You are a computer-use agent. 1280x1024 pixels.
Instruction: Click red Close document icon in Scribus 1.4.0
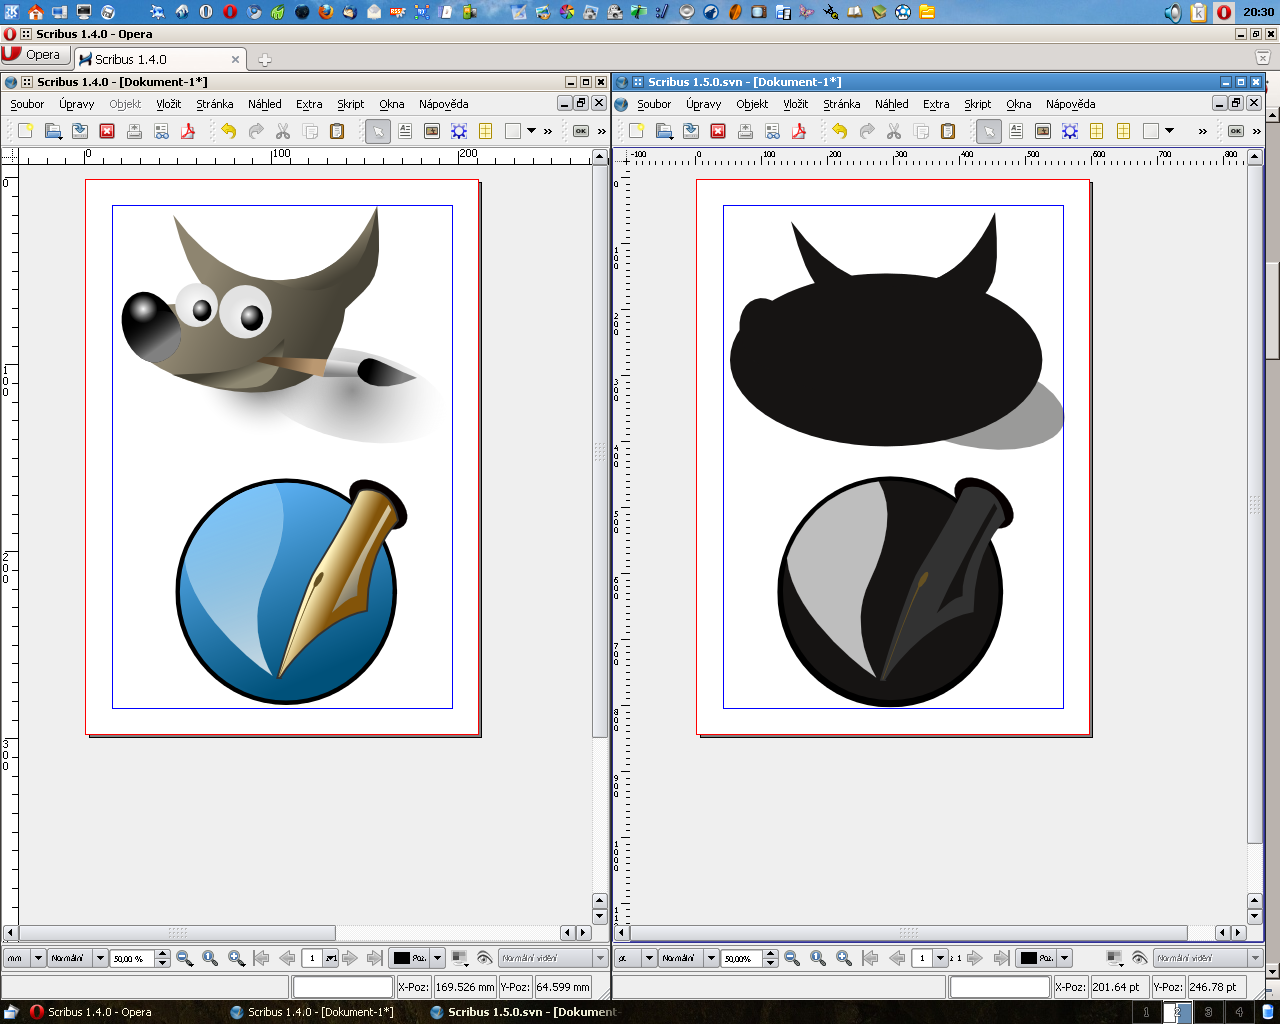point(107,131)
